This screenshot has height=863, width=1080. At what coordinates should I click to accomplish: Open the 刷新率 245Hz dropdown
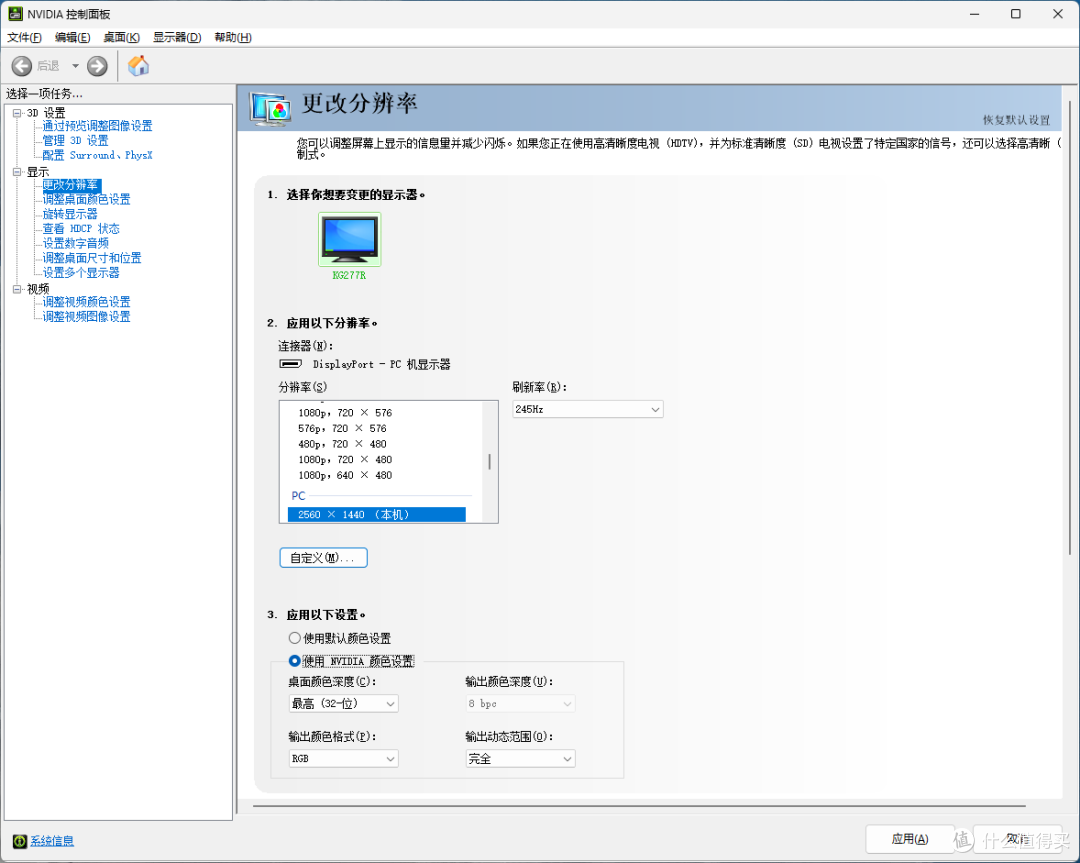(x=588, y=409)
